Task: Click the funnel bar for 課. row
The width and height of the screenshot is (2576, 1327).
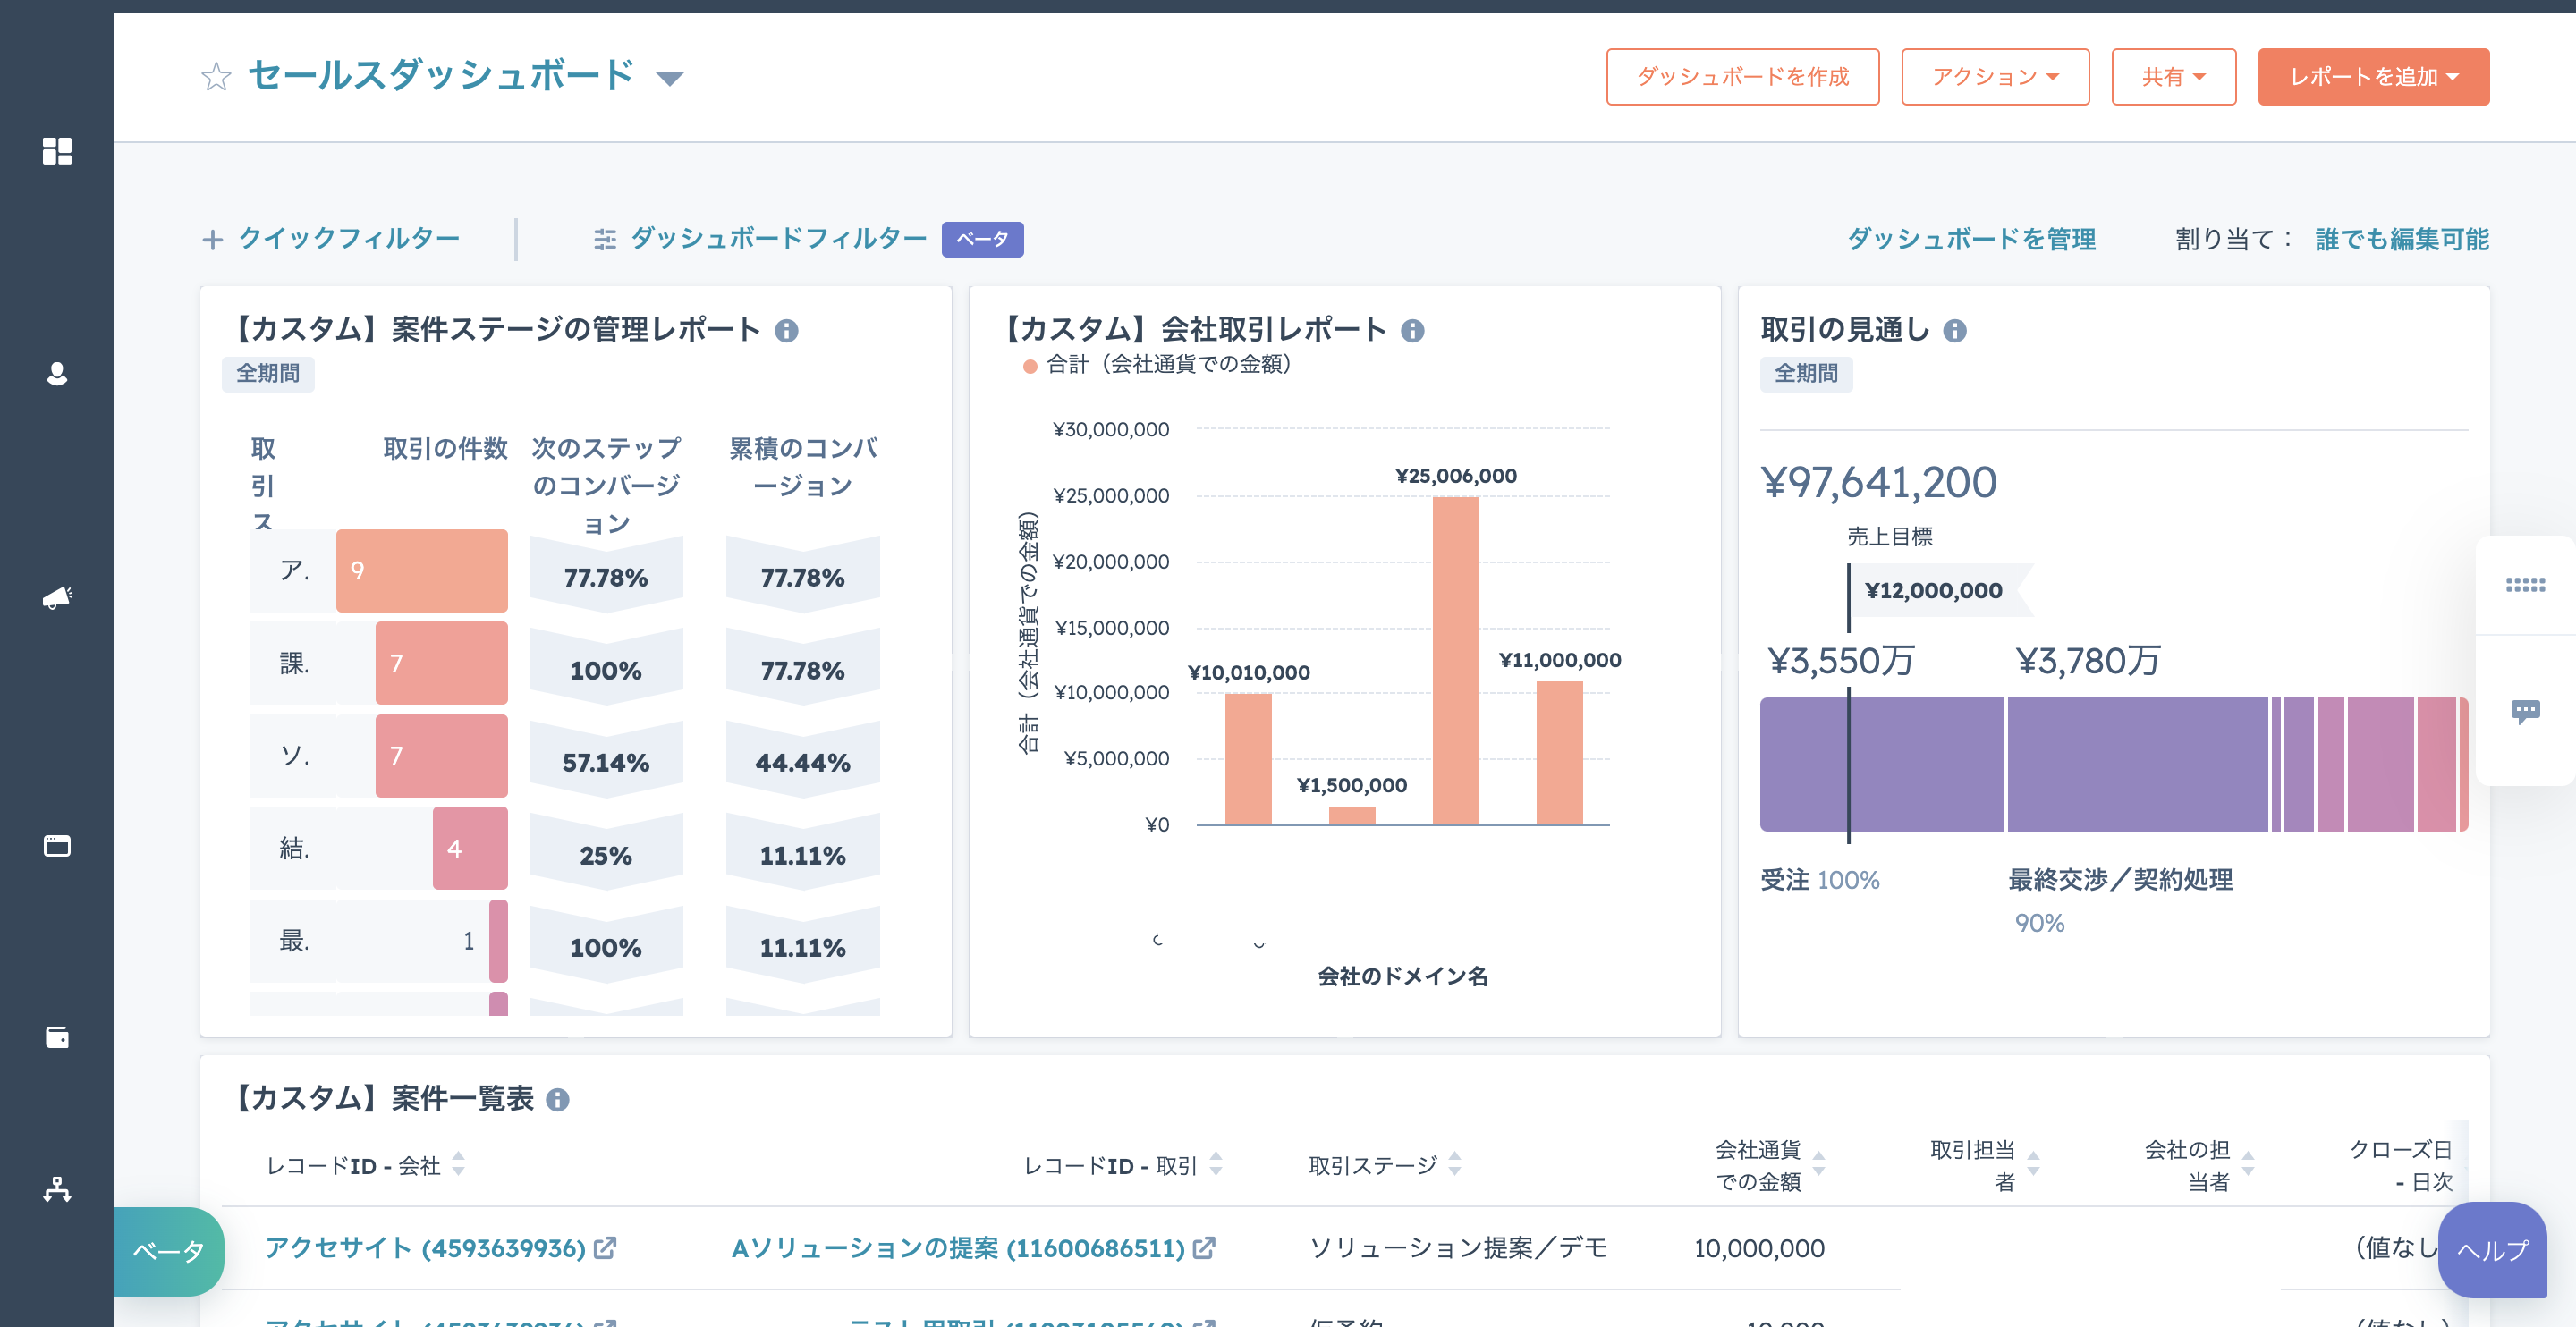Action: coord(442,663)
